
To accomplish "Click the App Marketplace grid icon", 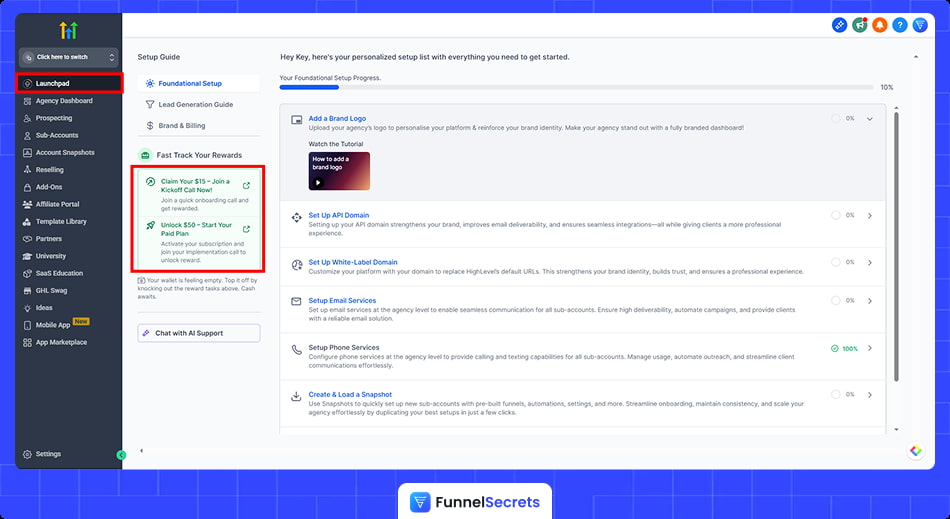I will (x=27, y=342).
